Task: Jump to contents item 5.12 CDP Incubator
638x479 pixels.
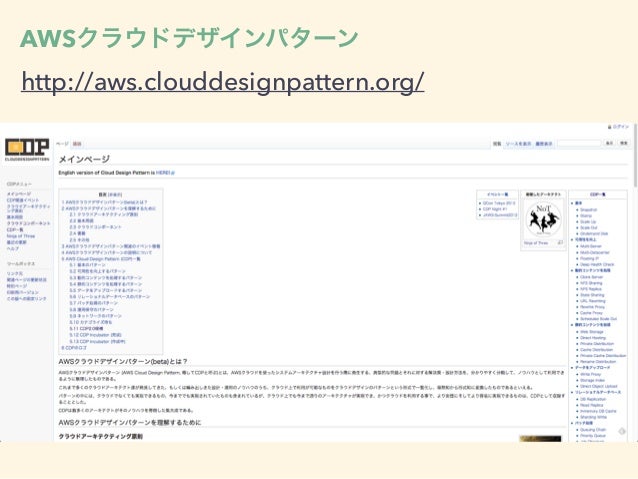Action: coord(95,335)
